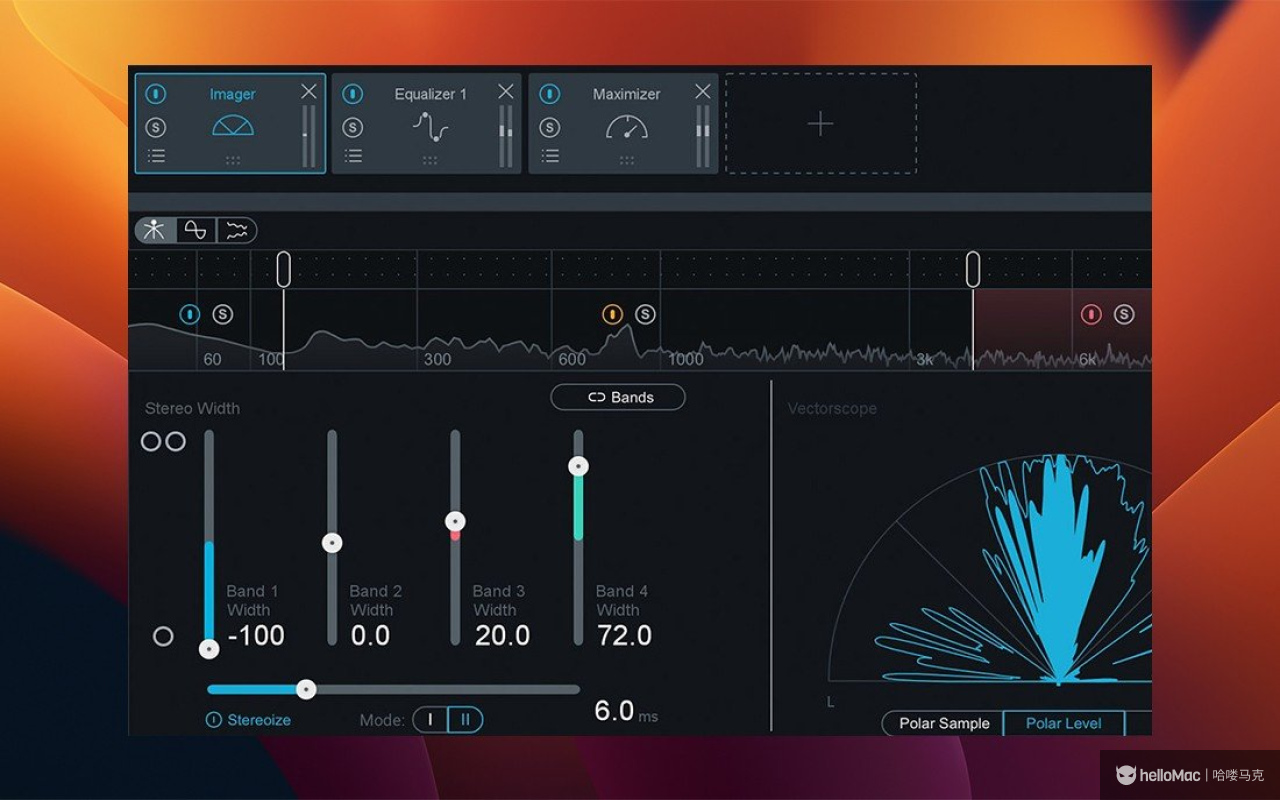Select the Equalizer 1 curve icon
1280x800 pixels.
[431, 126]
